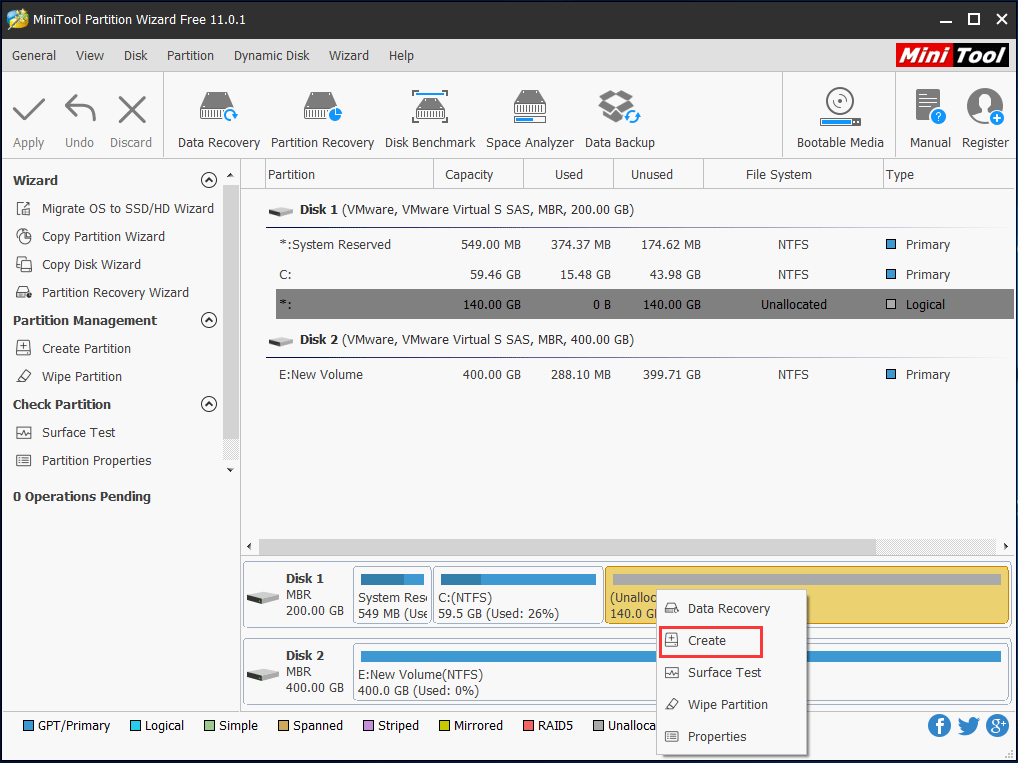
Task: Choose Data Recovery in the context menu
Action: pos(732,608)
